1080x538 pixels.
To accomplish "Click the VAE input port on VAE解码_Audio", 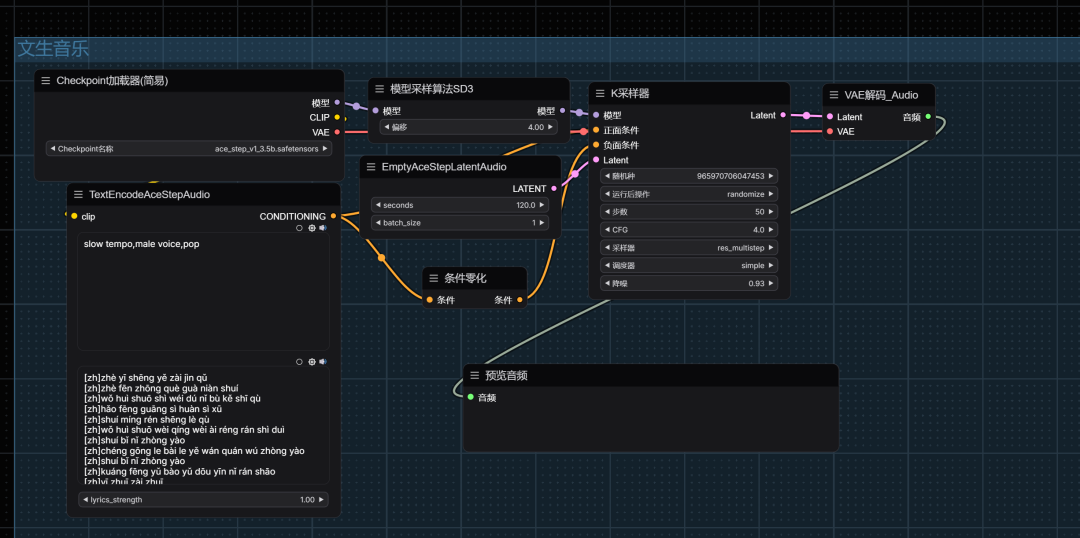I will 830,131.
